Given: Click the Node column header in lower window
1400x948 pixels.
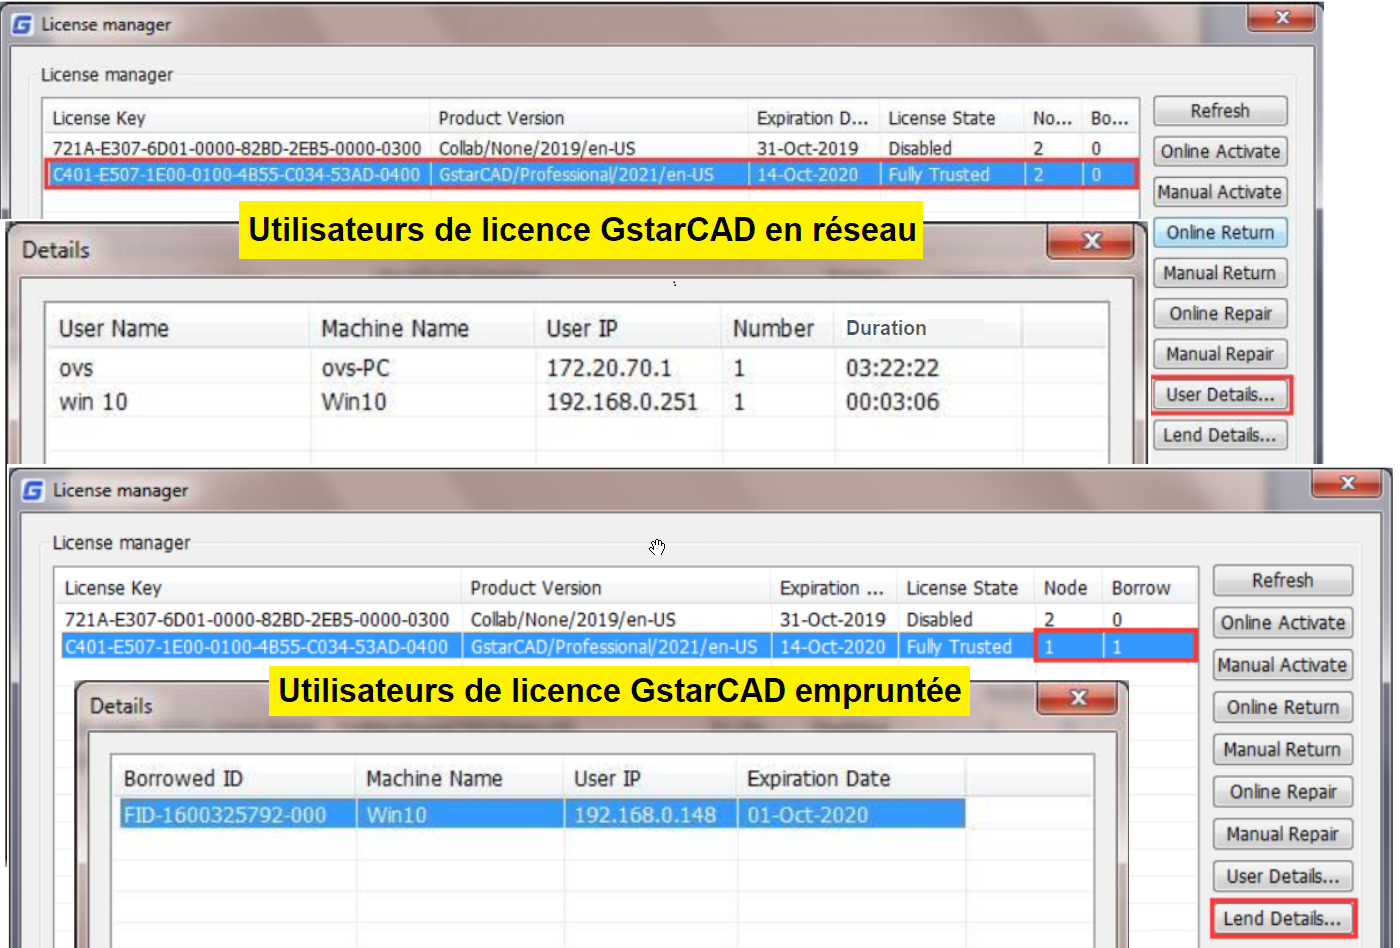Looking at the screenshot, I should (1067, 588).
